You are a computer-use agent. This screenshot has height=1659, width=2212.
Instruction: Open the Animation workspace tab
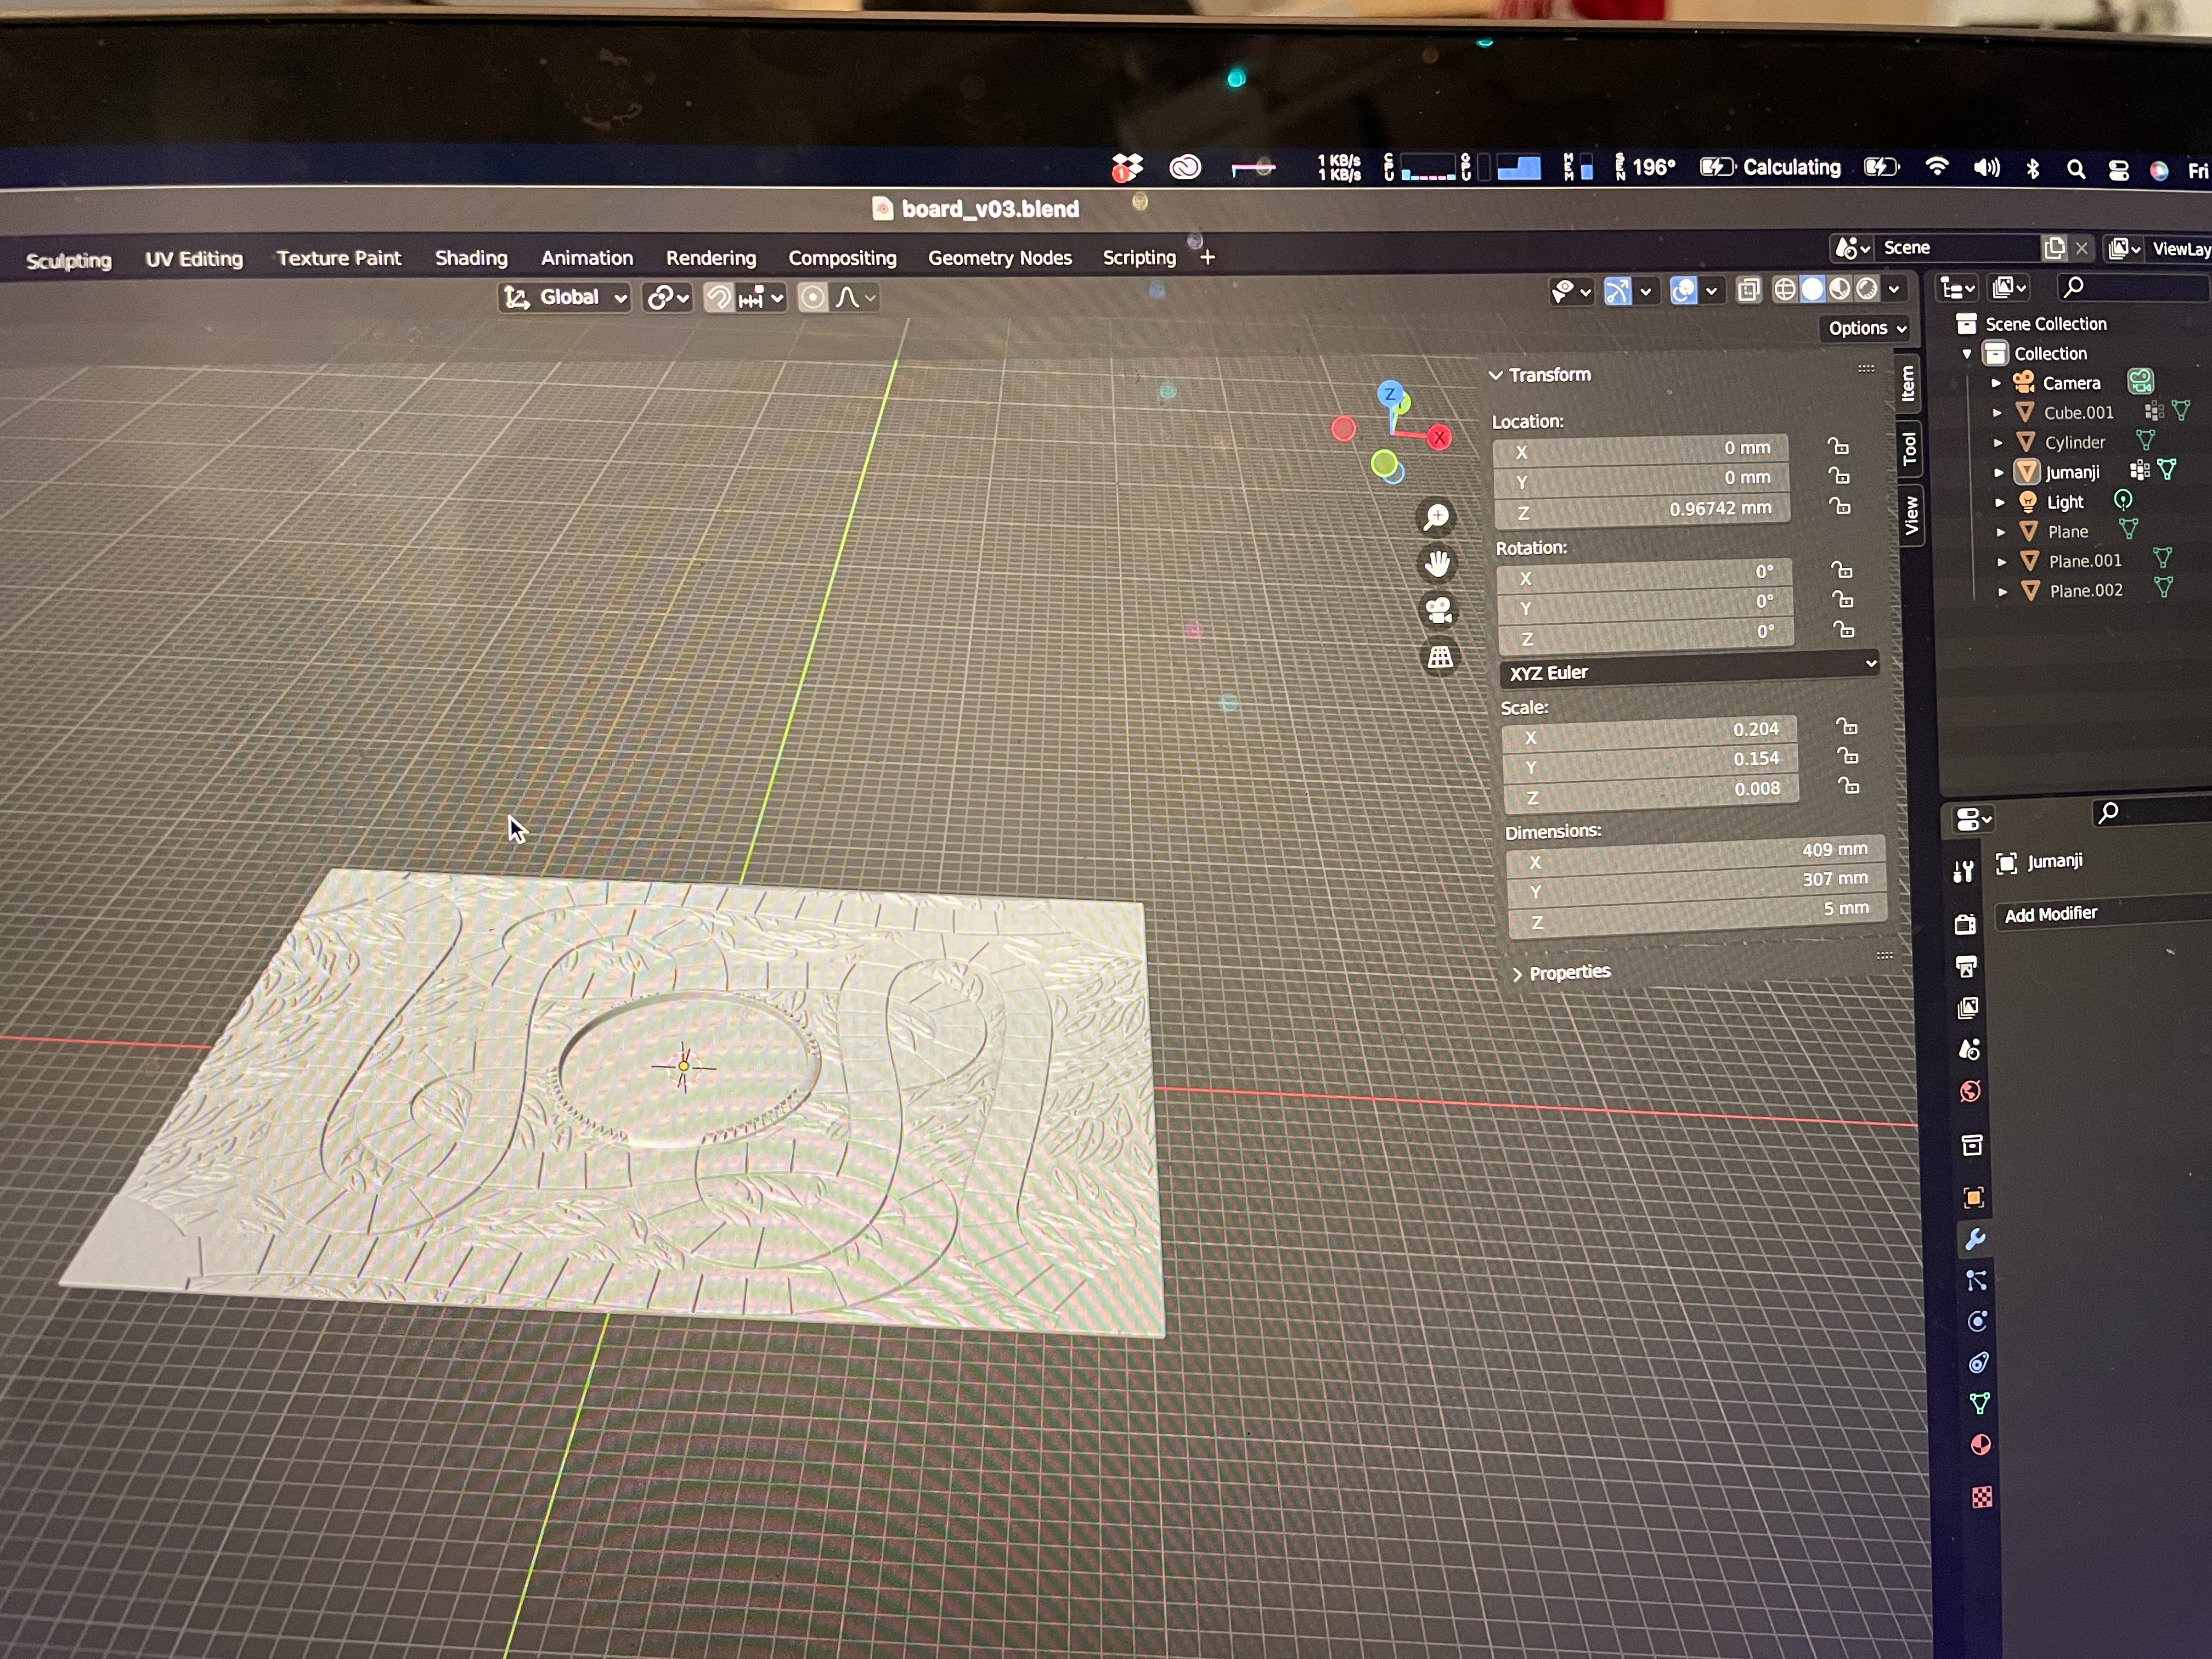(587, 258)
